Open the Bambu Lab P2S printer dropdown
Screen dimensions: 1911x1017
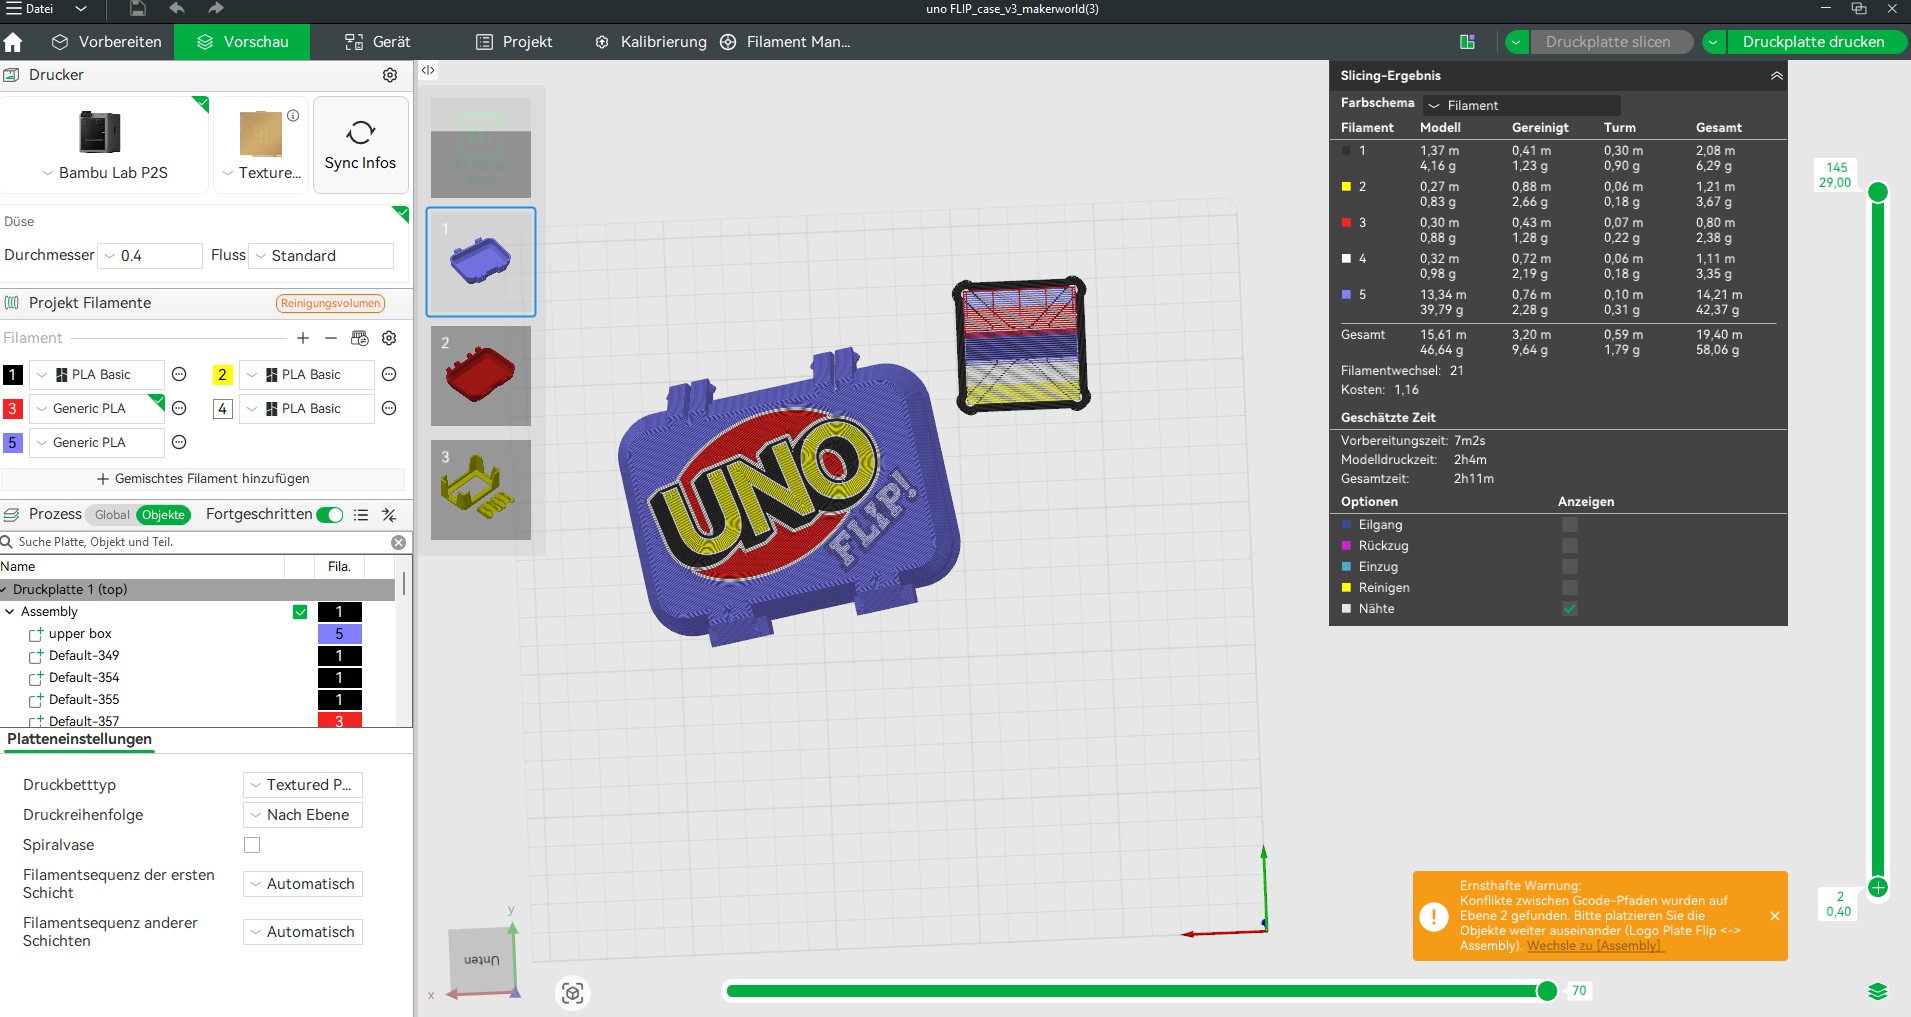[105, 173]
